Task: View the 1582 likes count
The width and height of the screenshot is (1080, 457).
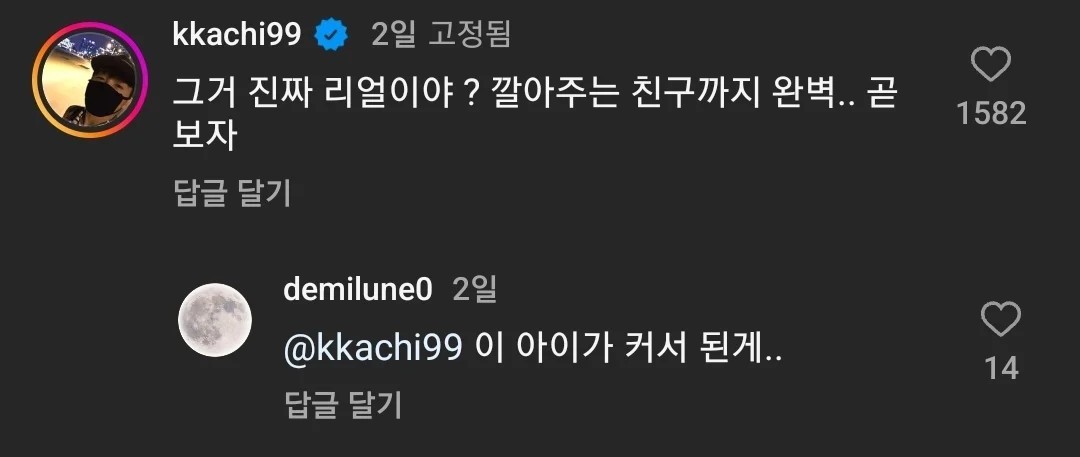Action: coord(991,113)
